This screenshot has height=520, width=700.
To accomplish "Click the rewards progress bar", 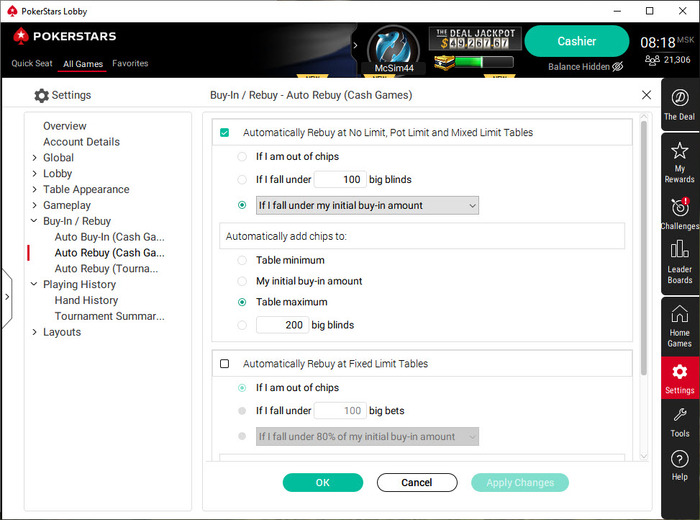I will [x=484, y=62].
